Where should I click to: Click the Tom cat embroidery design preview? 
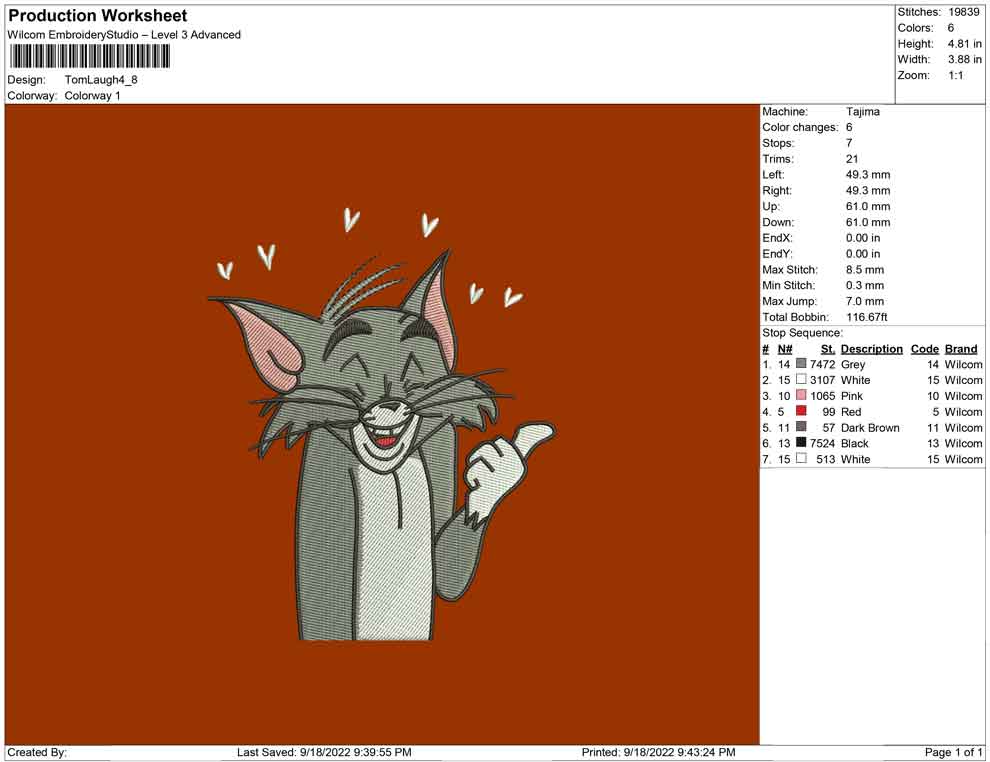[x=381, y=424]
